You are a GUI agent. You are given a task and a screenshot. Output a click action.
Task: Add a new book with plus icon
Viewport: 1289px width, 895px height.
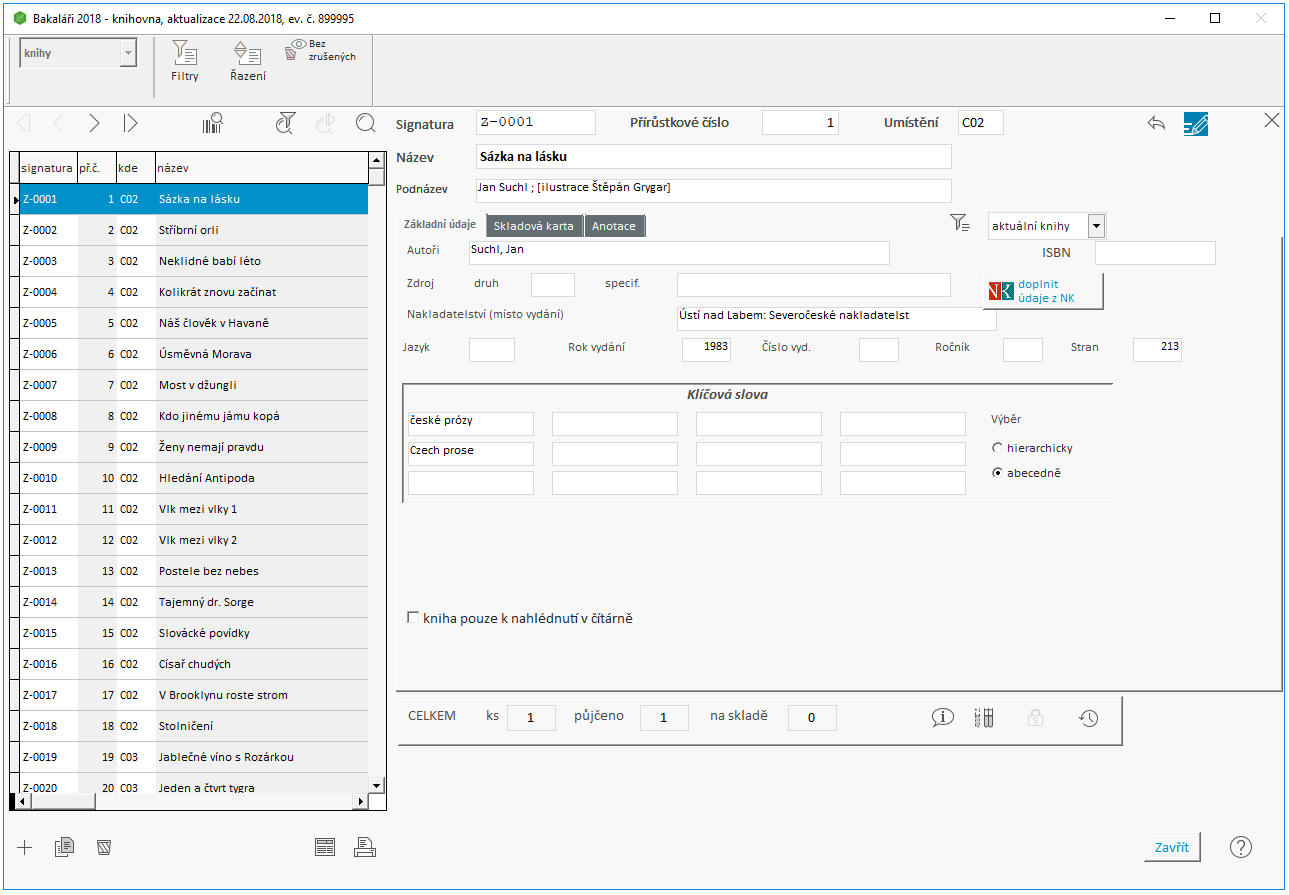pos(25,848)
